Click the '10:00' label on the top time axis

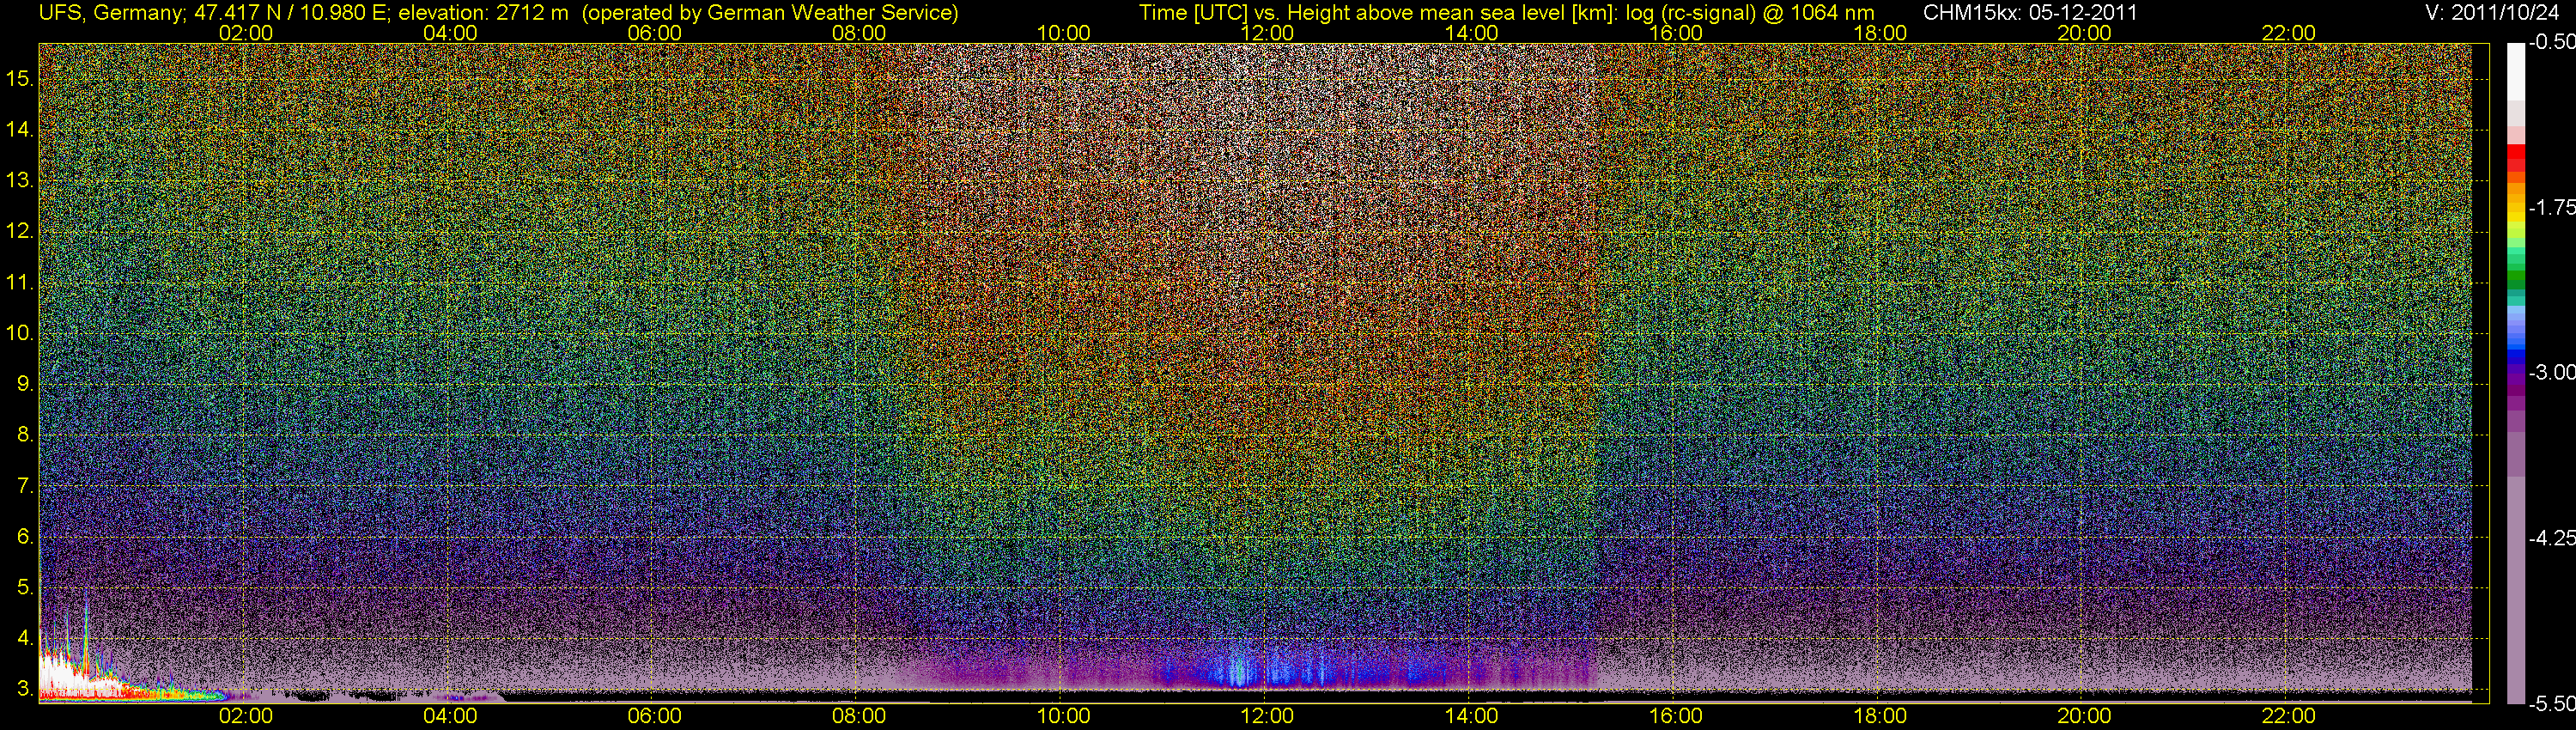pyautogui.click(x=1063, y=33)
